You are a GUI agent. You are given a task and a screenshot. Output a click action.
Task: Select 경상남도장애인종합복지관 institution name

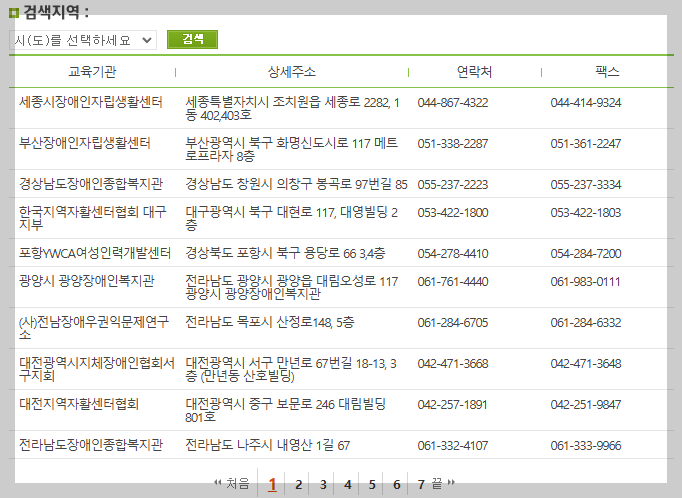(x=90, y=184)
